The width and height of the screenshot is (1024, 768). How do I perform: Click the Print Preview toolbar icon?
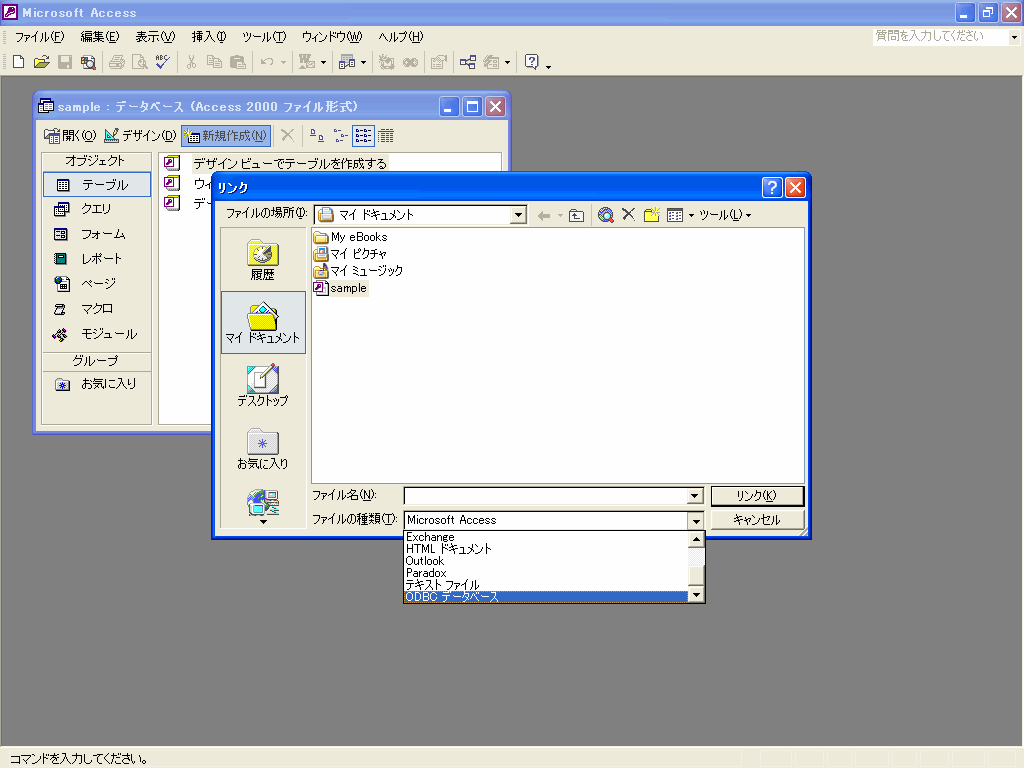pyautogui.click(x=140, y=62)
